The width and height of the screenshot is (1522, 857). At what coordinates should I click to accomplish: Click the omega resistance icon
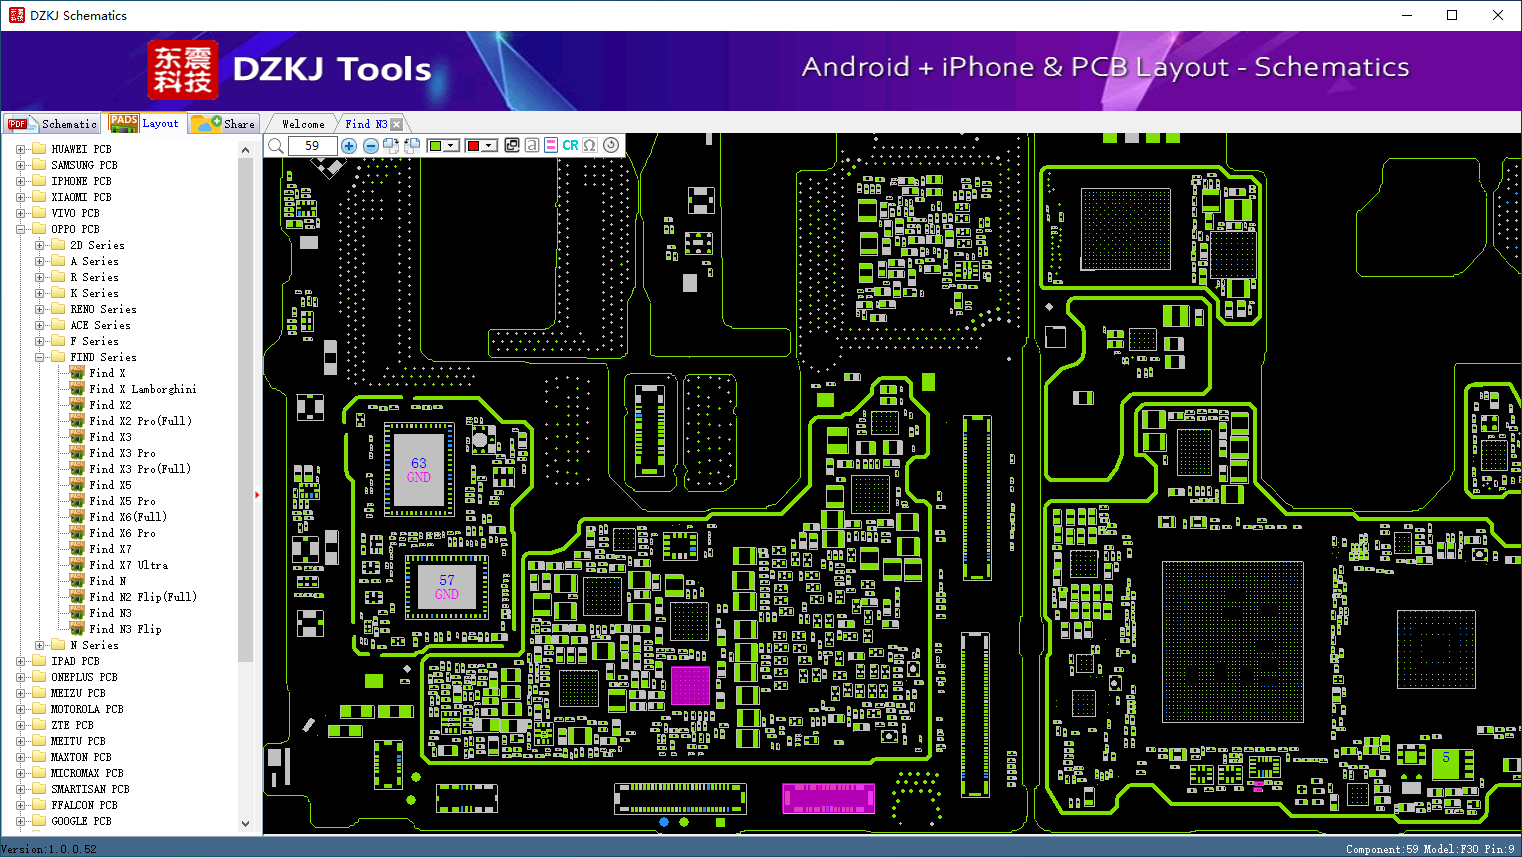click(590, 146)
